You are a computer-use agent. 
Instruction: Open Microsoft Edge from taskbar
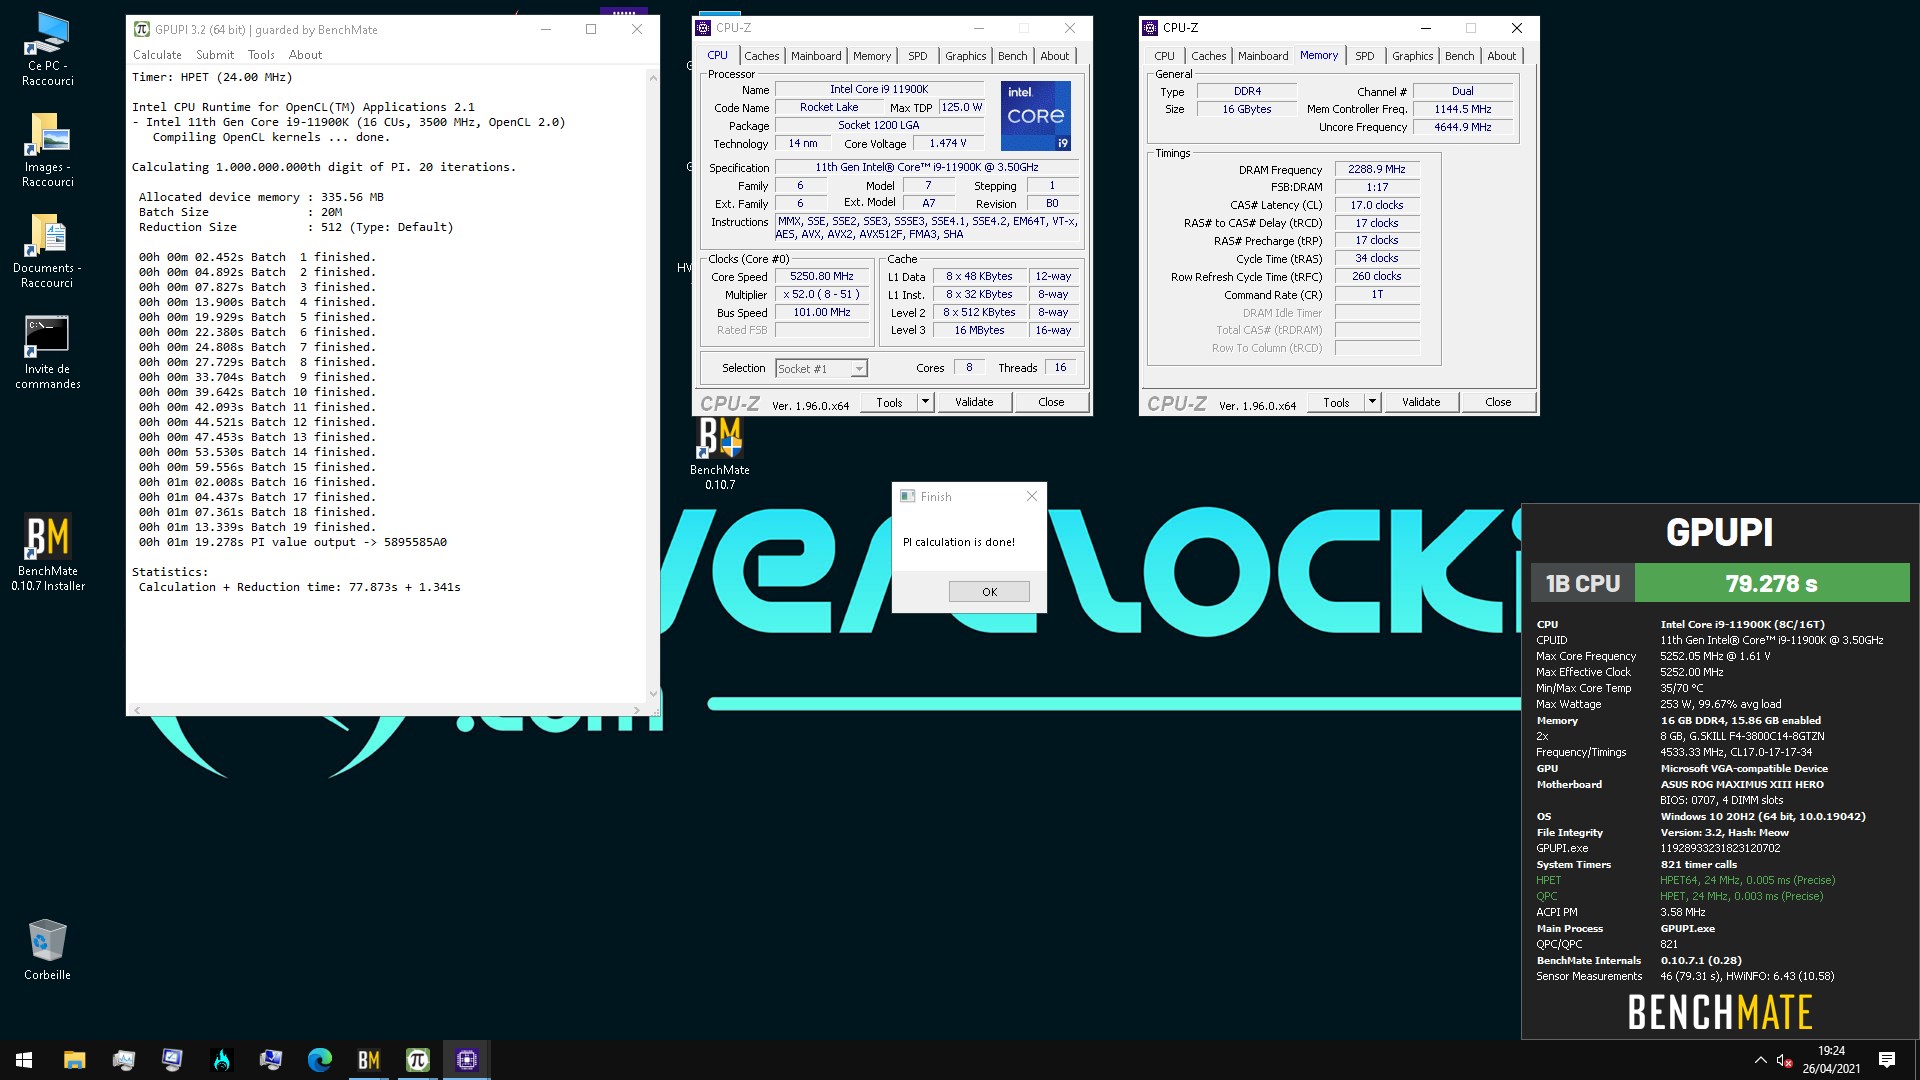[319, 1060]
